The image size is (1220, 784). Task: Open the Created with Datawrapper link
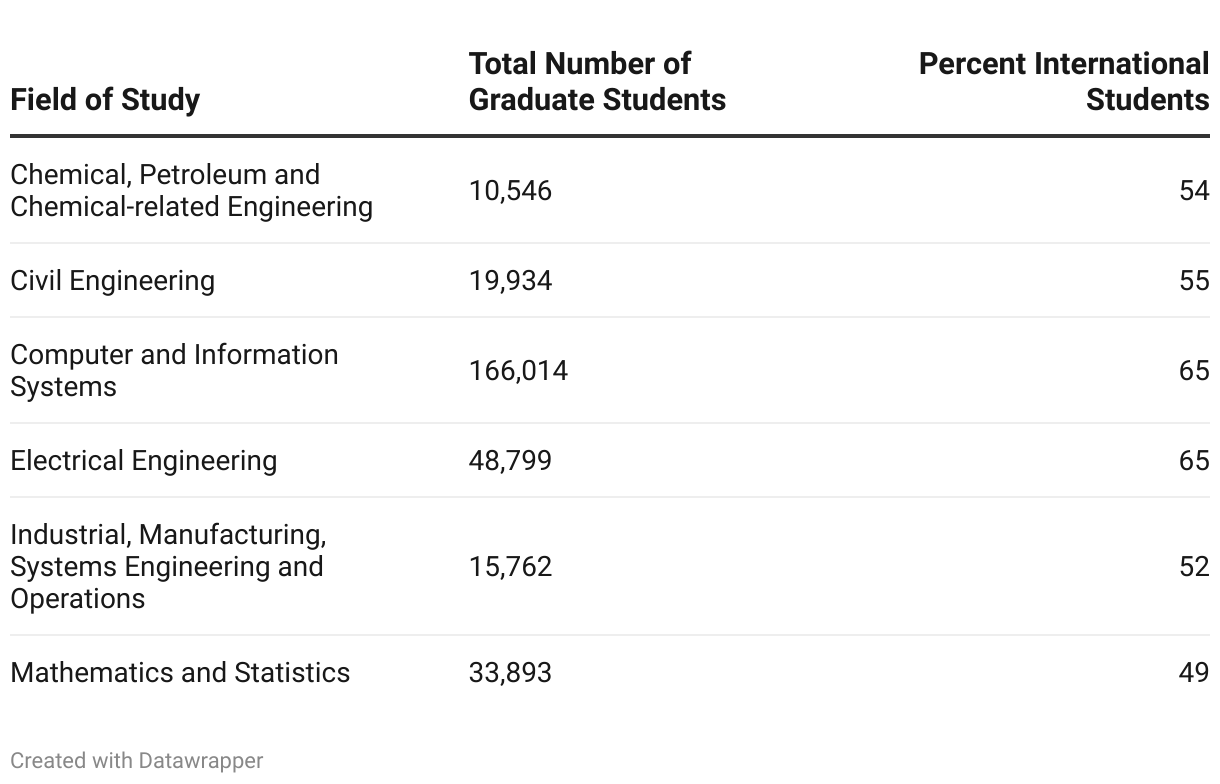137,761
